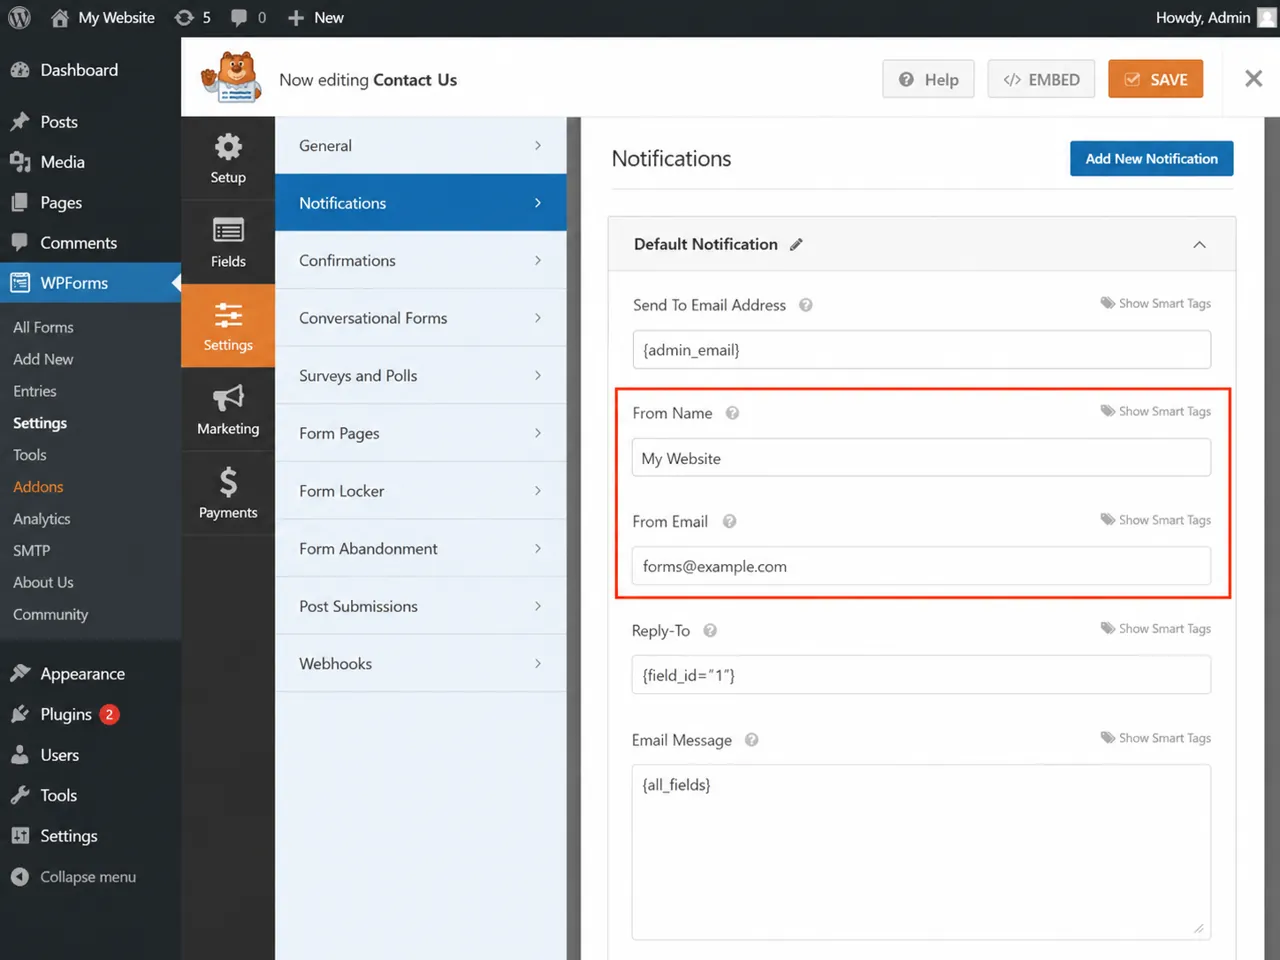Click help icon next to Reply-To
The width and height of the screenshot is (1280, 960).
[710, 631]
